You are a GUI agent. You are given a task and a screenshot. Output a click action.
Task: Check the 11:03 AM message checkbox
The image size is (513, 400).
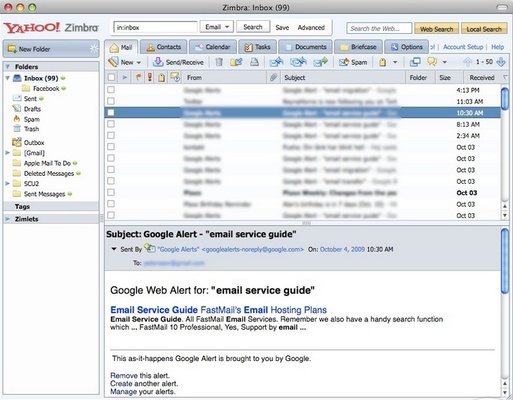tap(111, 101)
